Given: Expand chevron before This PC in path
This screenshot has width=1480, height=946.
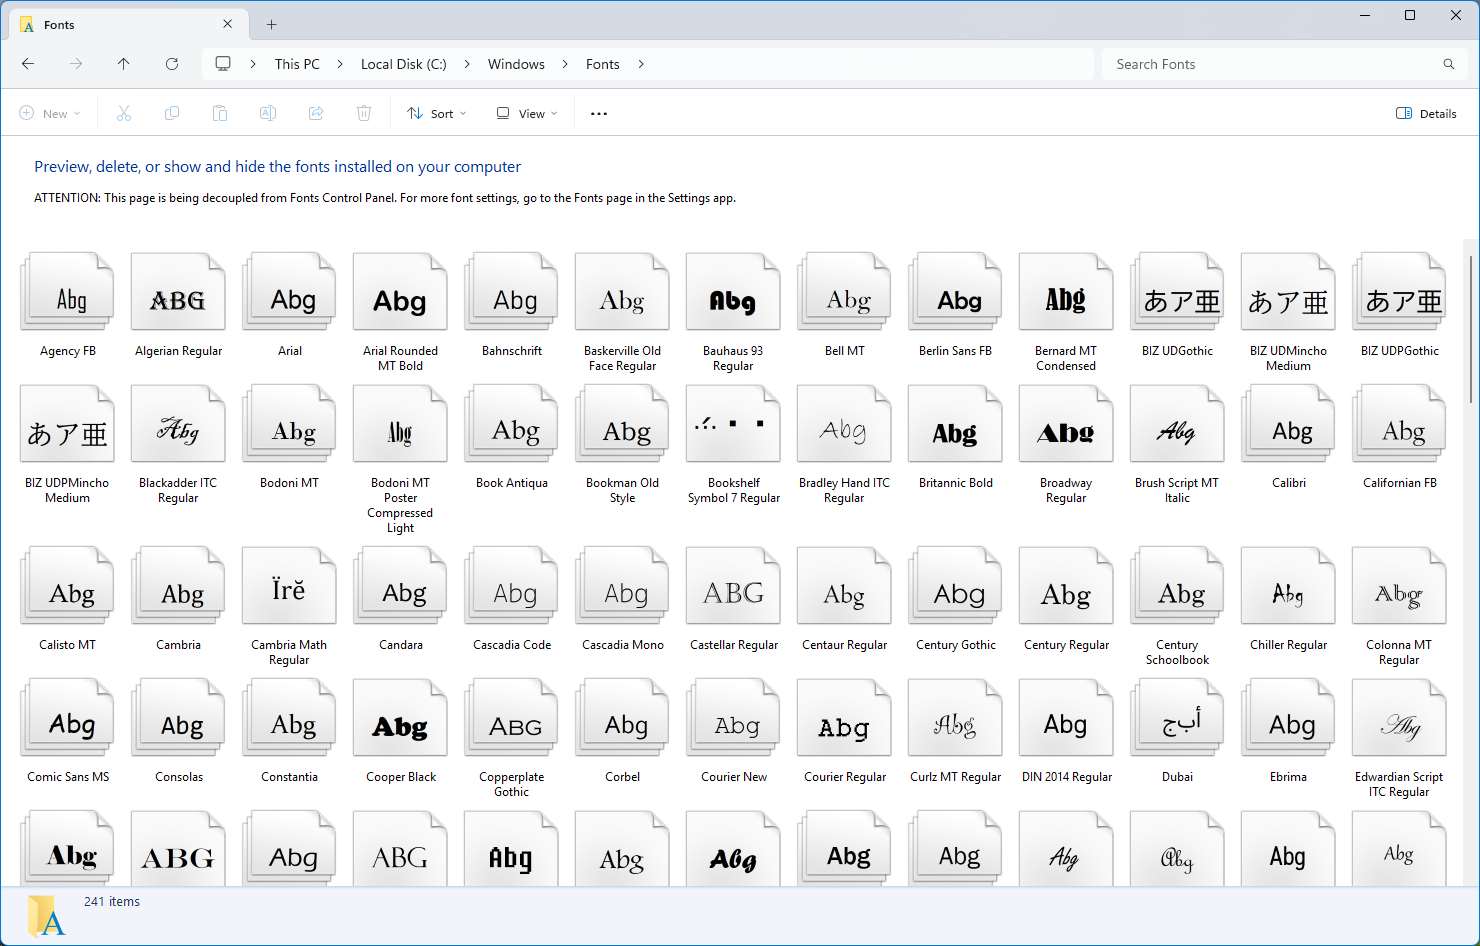Looking at the screenshot, I should pos(253,64).
